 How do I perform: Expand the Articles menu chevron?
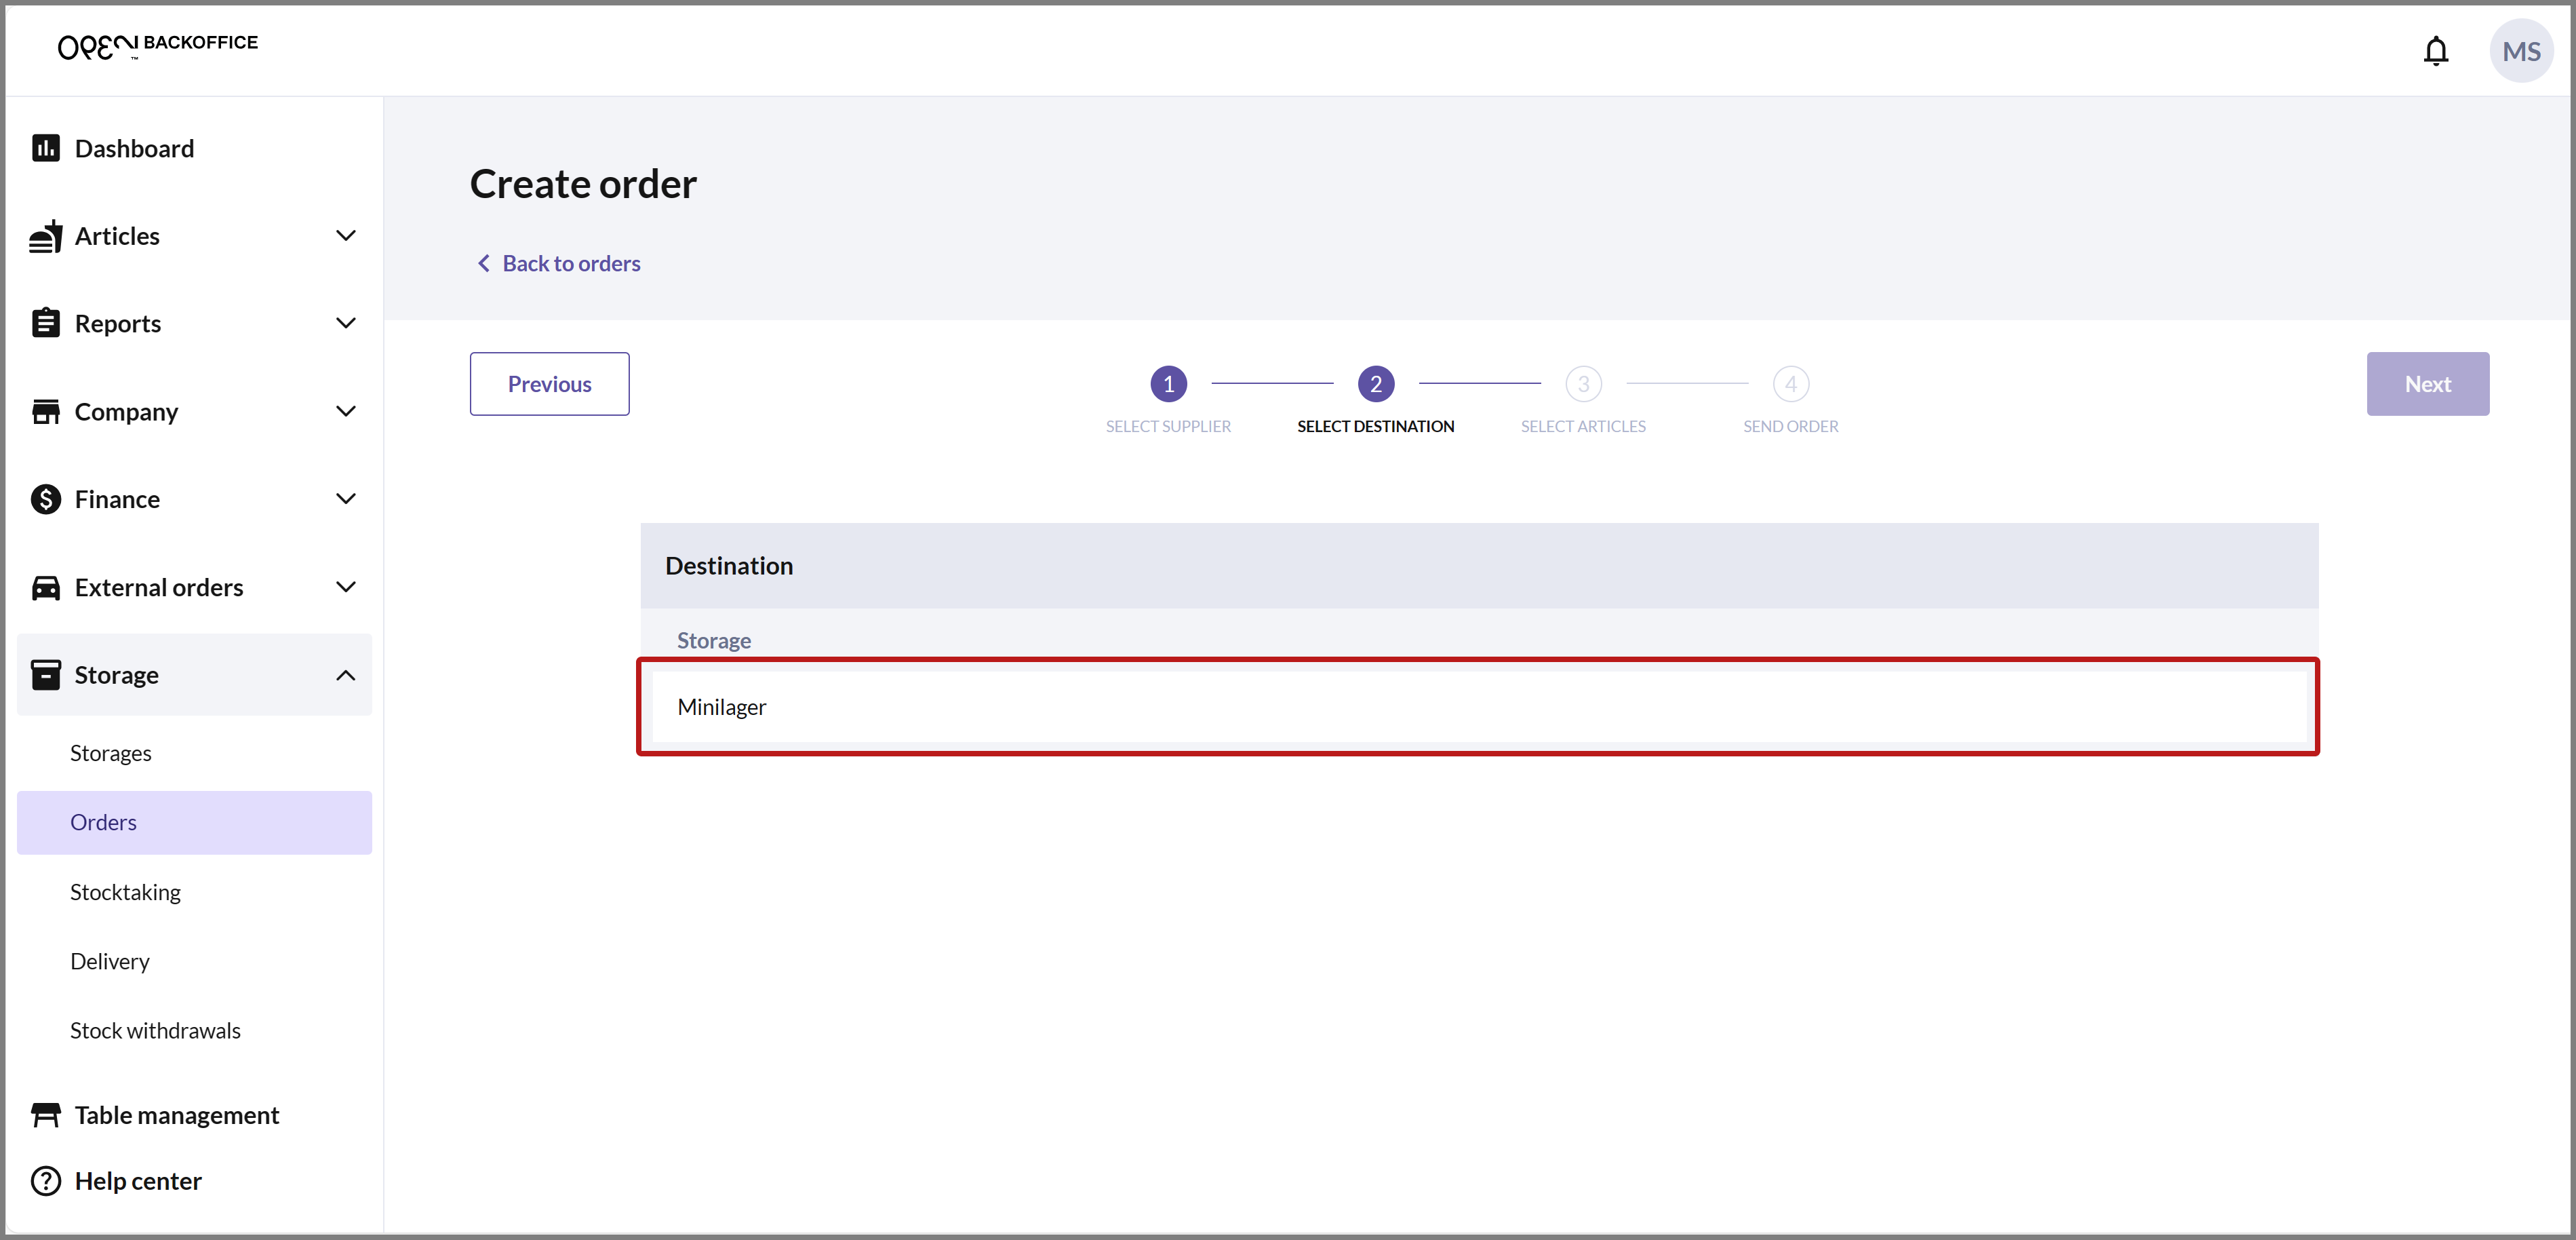[346, 236]
